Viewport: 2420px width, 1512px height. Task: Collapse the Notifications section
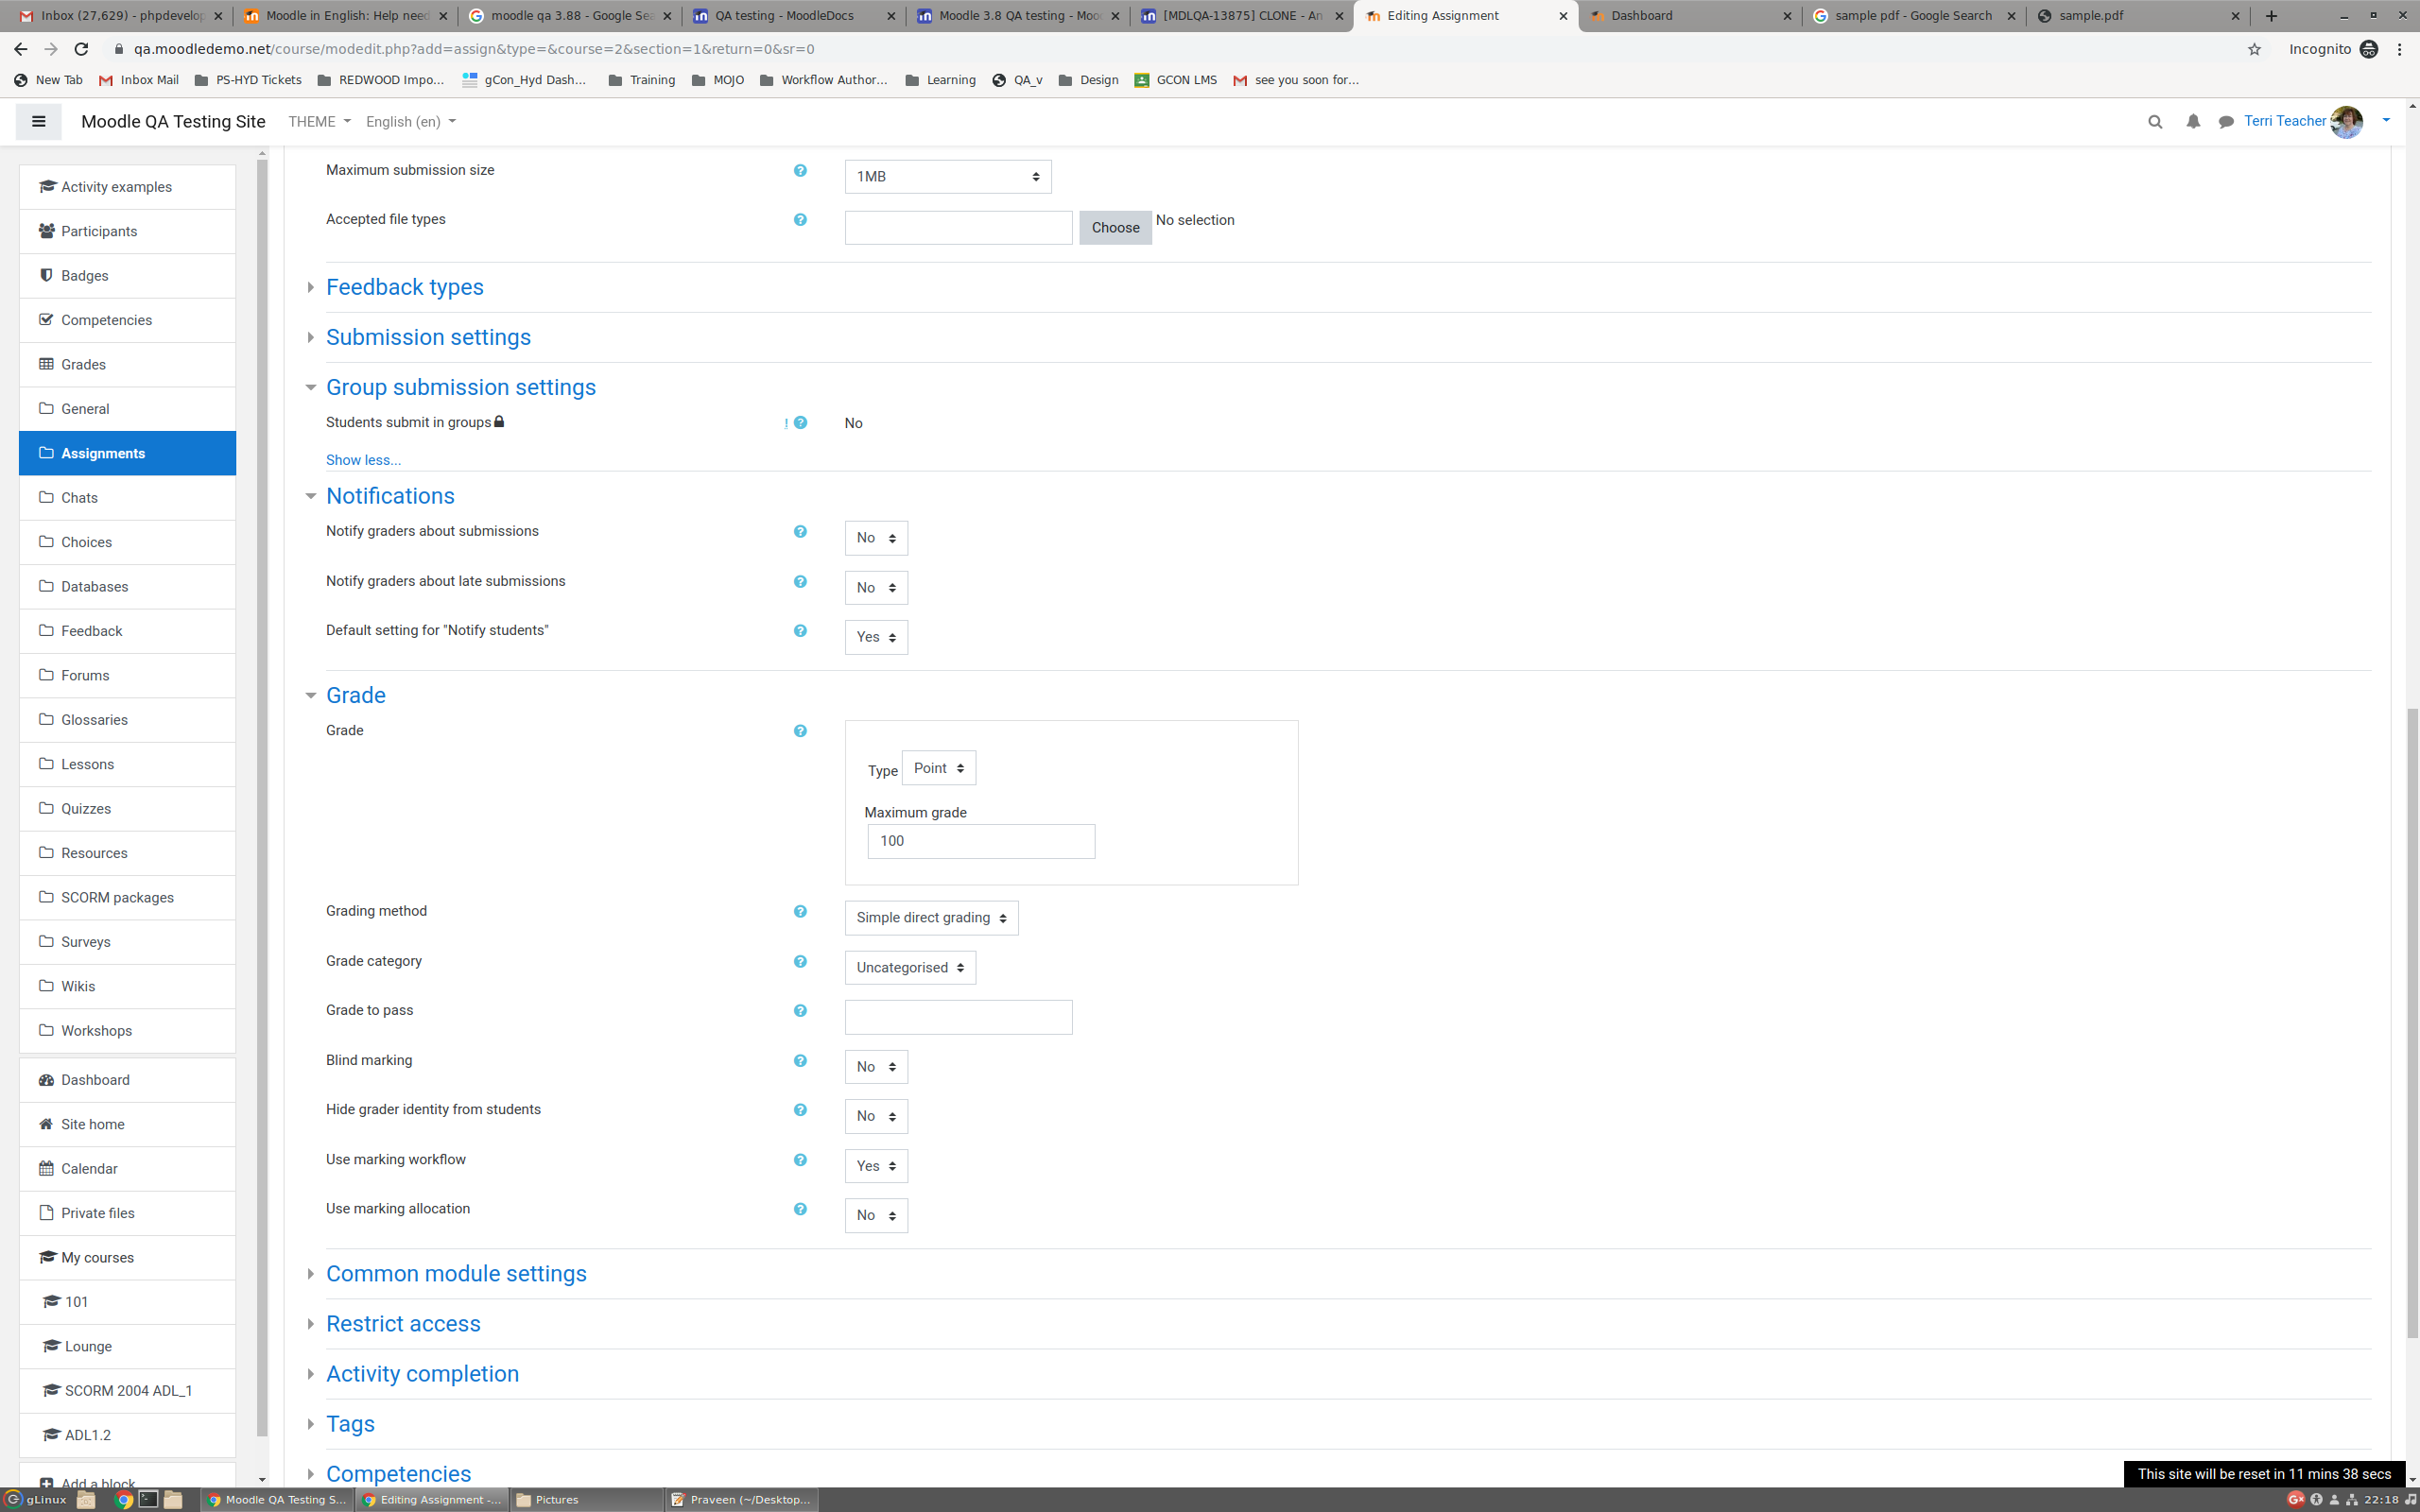[390, 496]
